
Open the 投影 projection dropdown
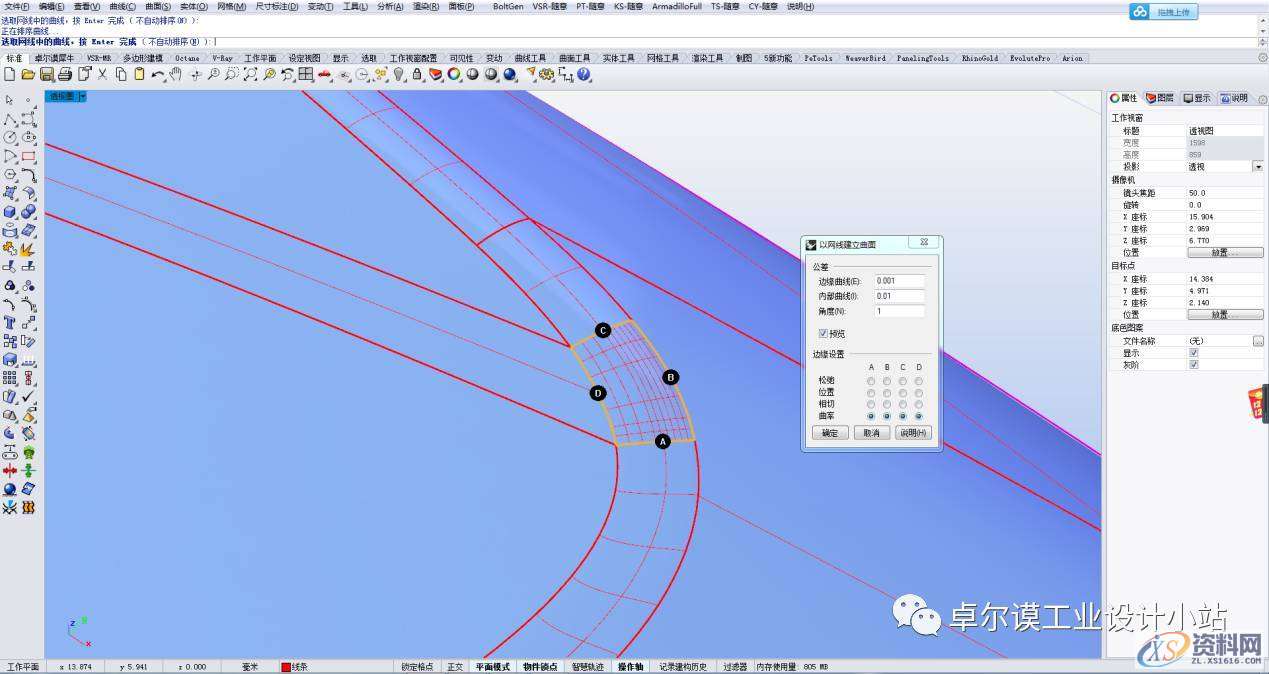click(x=1257, y=167)
